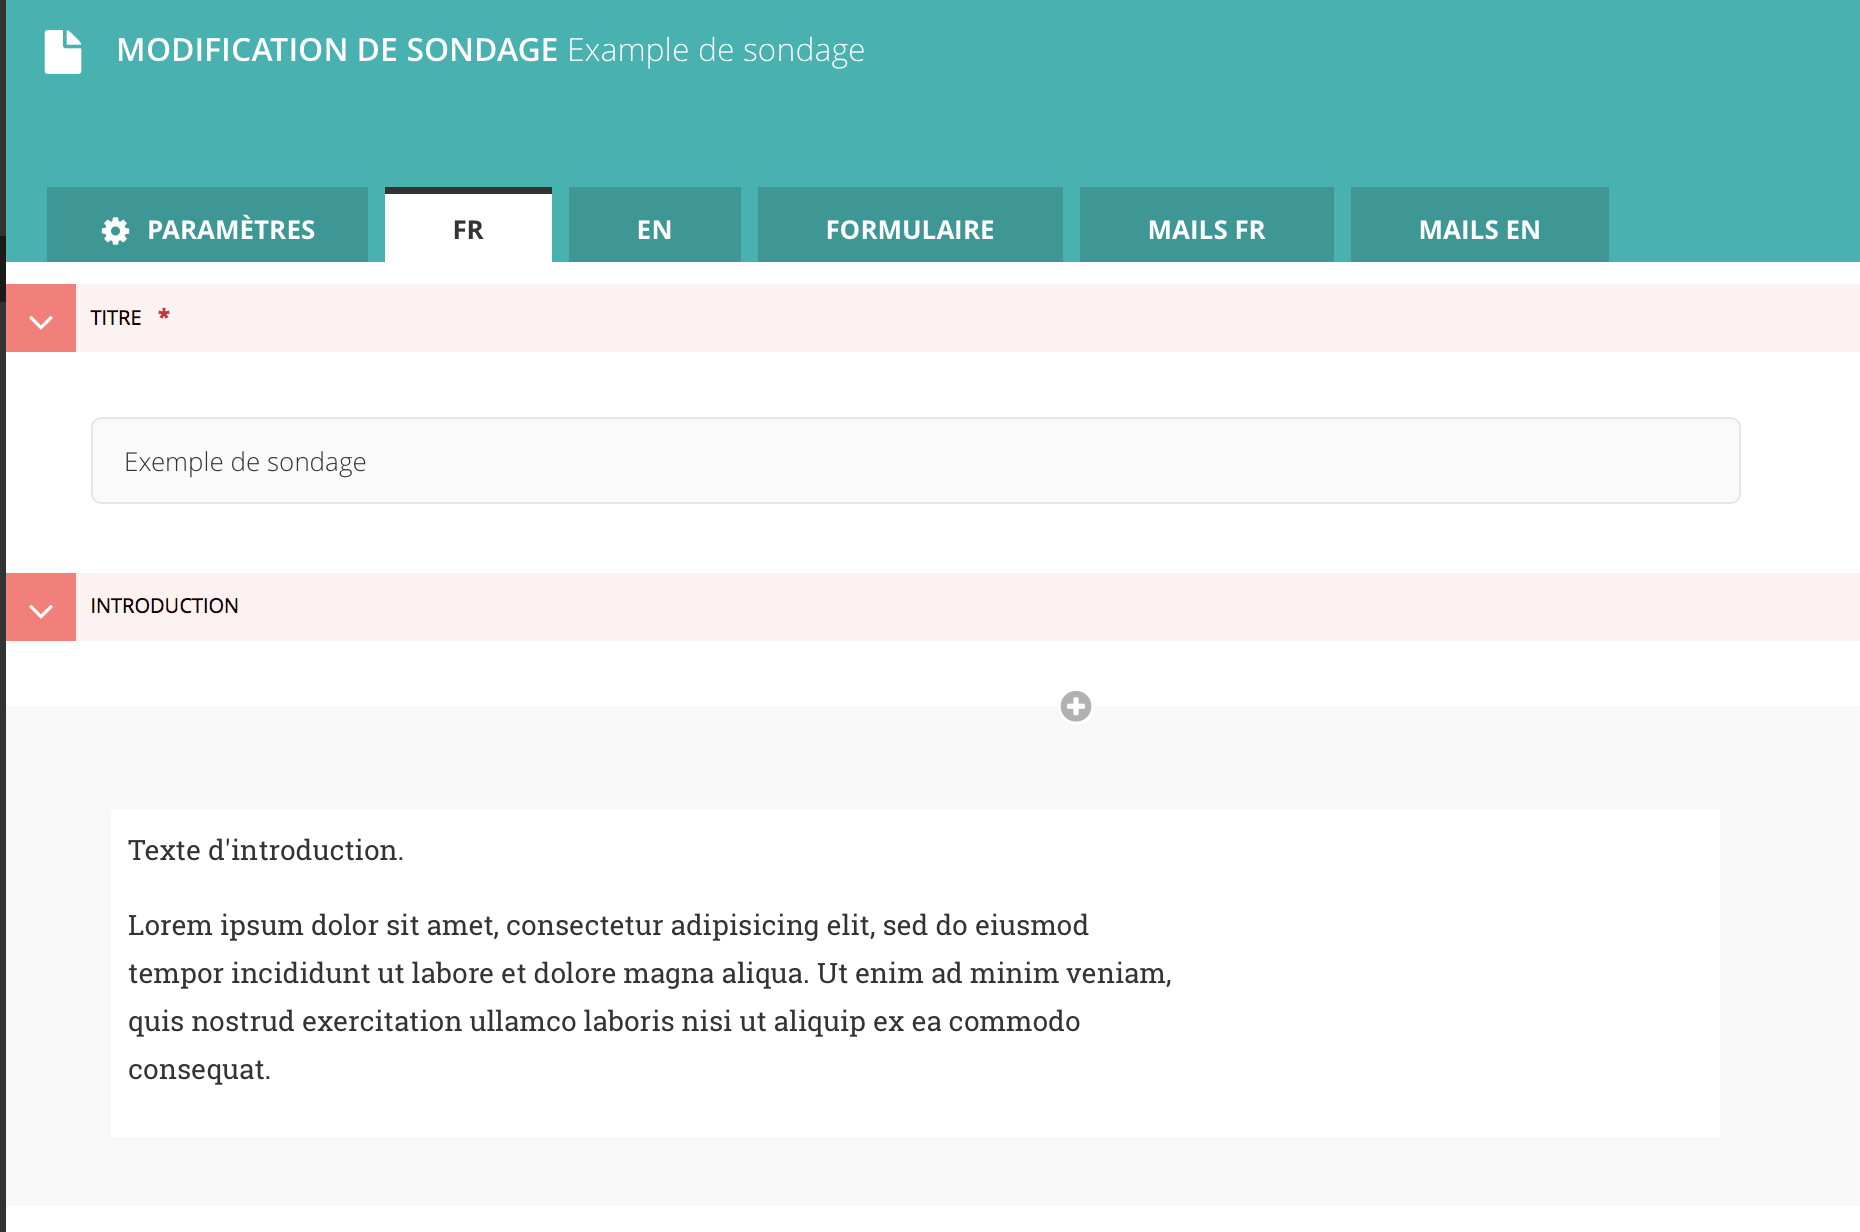
Task: Collapse the INTRODUCTION section chevron
Action: click(41, 609)
